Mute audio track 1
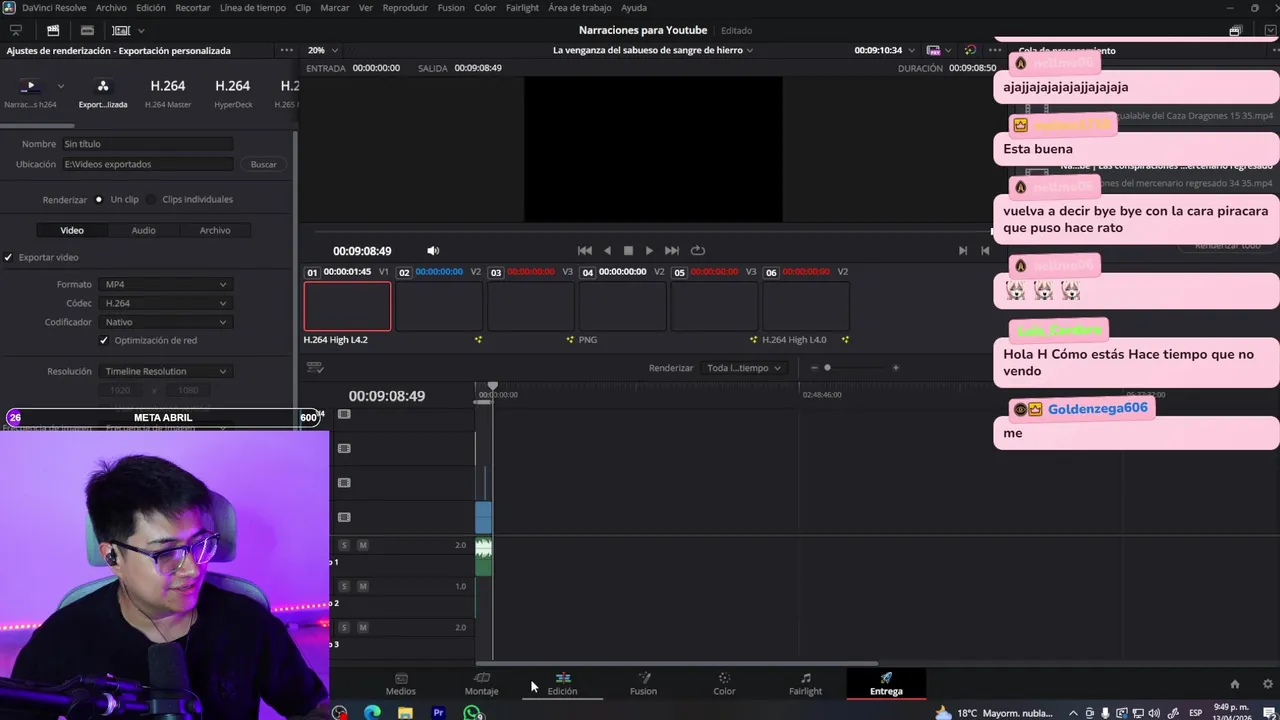The image size is (1280, 720). tap(363, 545)
